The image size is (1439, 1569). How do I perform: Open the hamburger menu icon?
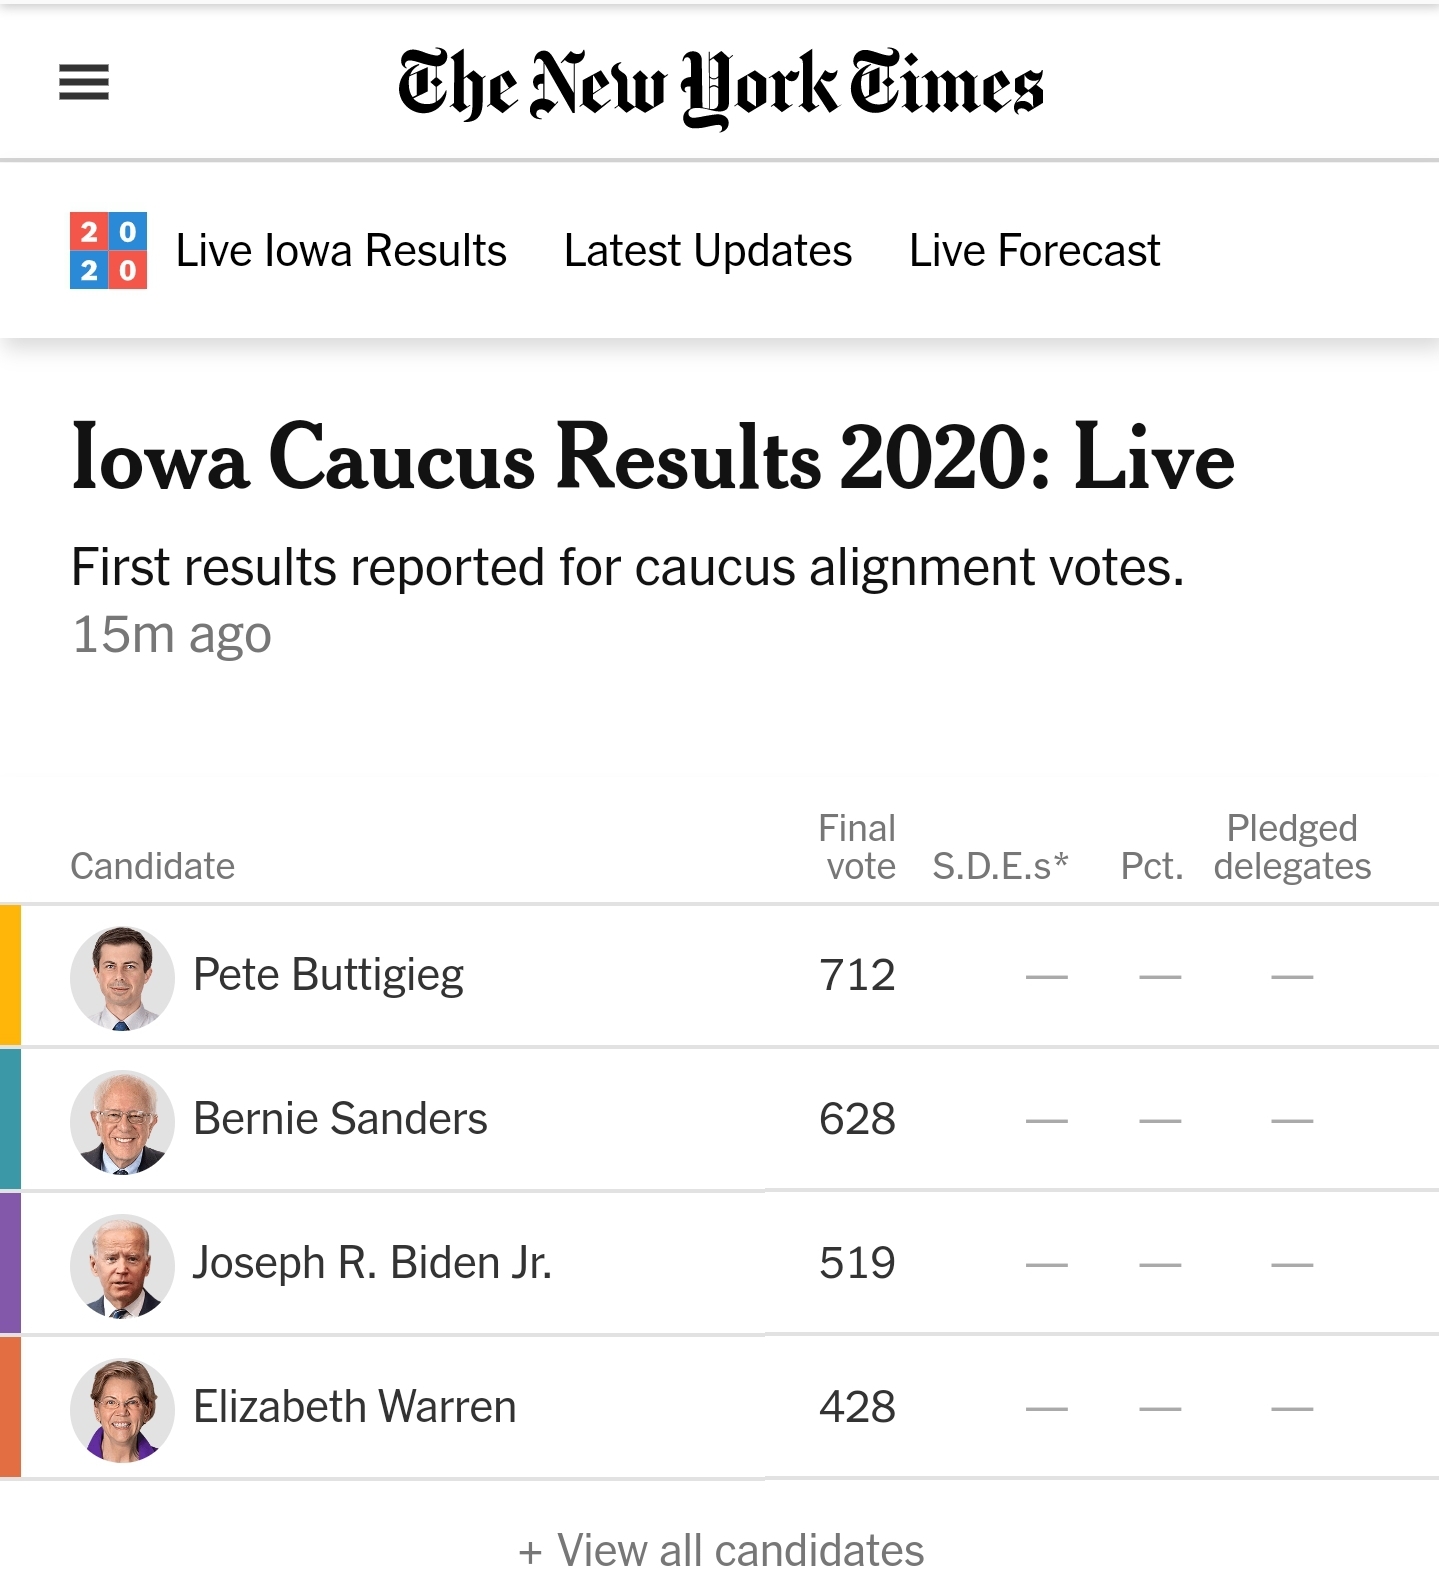(x=84, y=82)
